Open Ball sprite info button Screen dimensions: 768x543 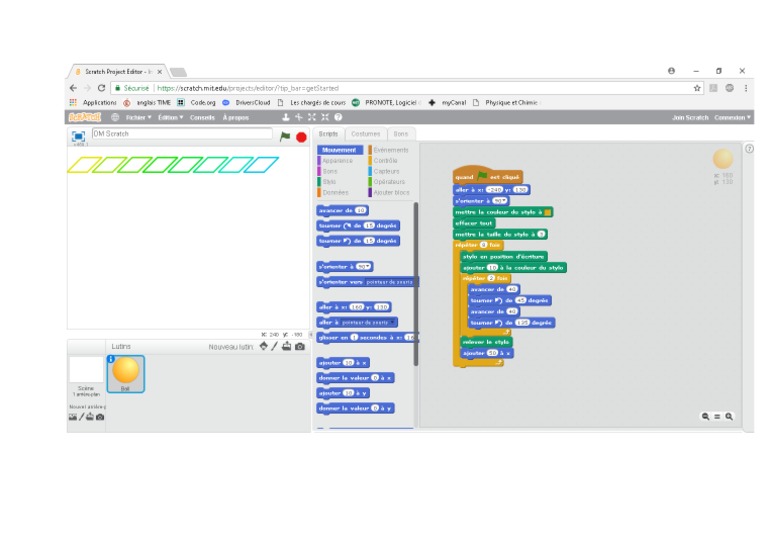(111, 359)
